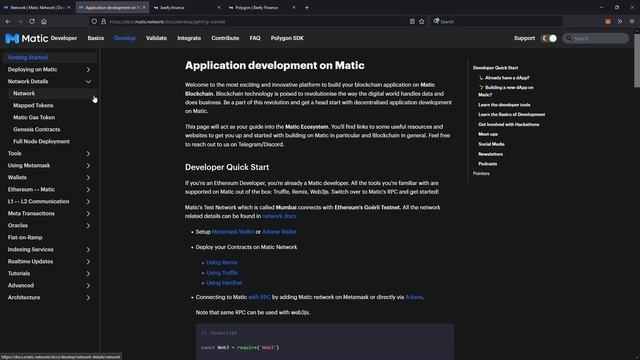640x360 pixels.
Task: Close the Polygon | Beefy Finance tab
Action: click(294, 7)
